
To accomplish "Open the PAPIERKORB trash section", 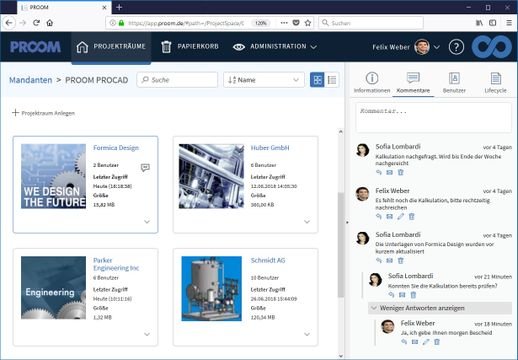I will point(190,47).
